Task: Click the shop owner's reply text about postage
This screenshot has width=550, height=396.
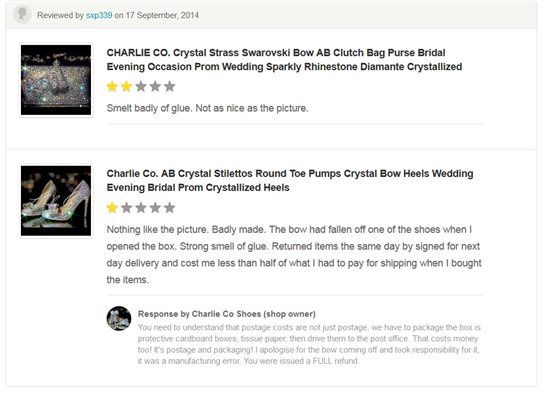Action: (309, 344)
